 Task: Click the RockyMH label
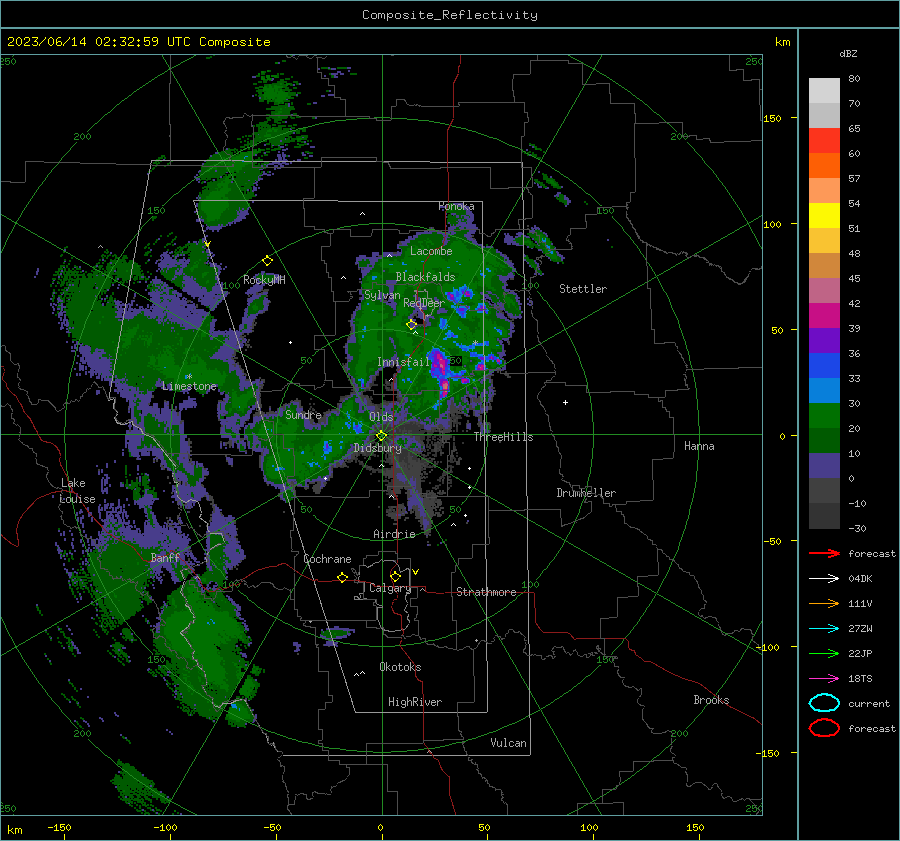(264, 280)
